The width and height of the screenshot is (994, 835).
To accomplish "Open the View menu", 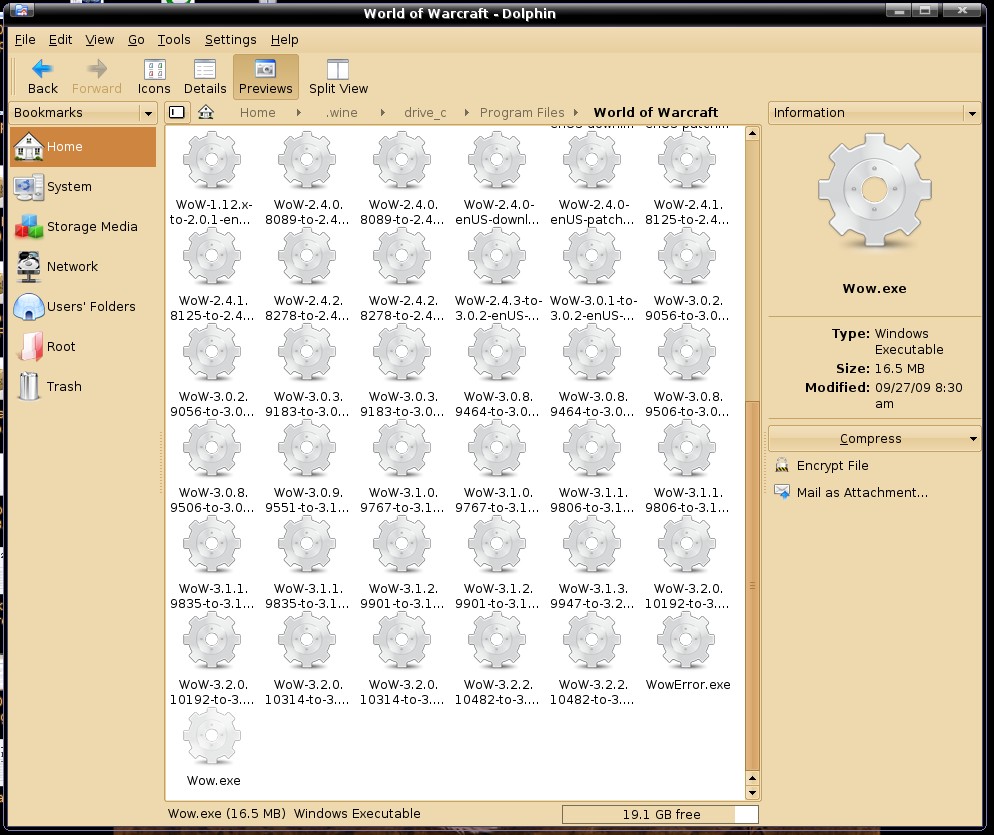I will pos(100,40).
